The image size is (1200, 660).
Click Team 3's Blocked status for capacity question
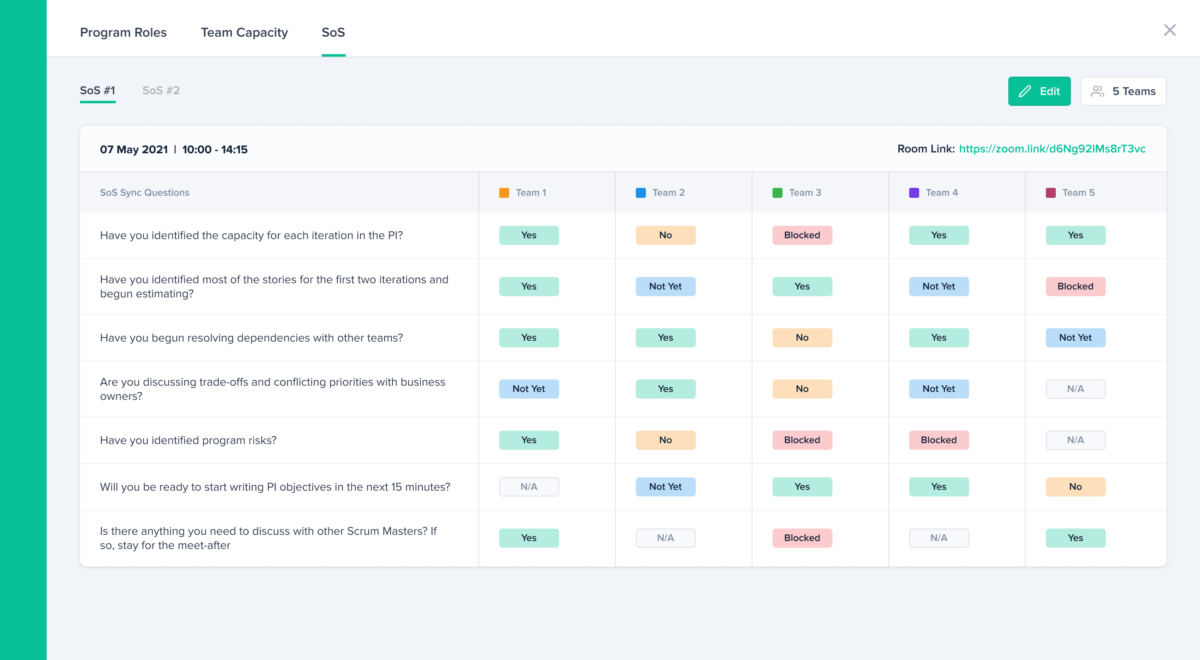pyautogui.click(x=802, y=235)
